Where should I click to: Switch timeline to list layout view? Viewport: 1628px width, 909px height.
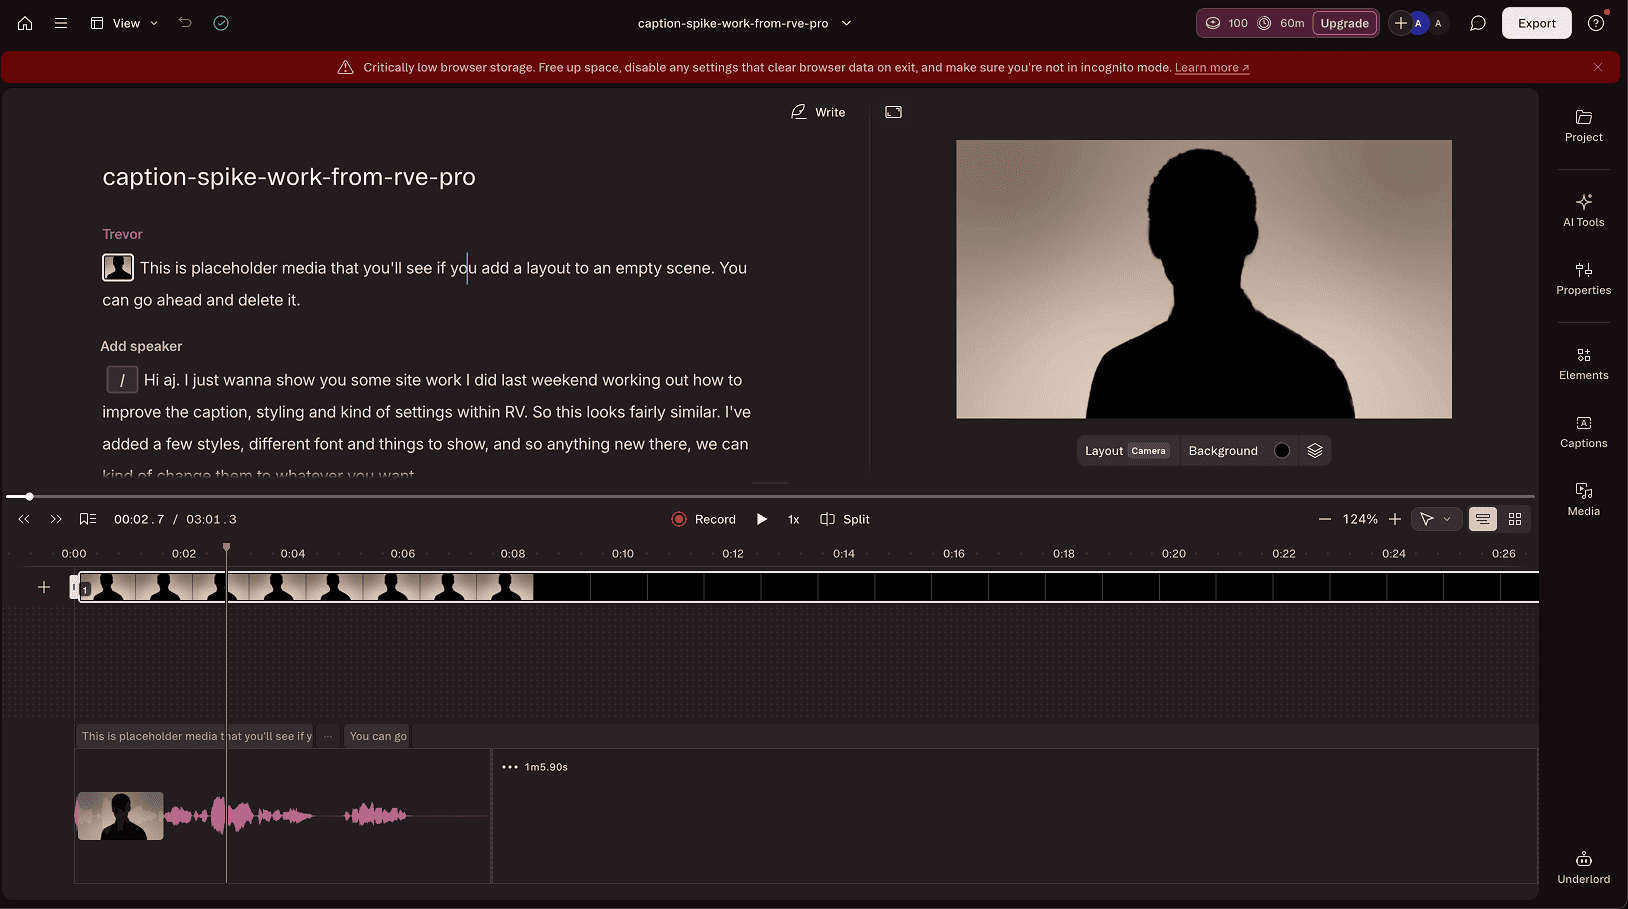pos(1482,519)
